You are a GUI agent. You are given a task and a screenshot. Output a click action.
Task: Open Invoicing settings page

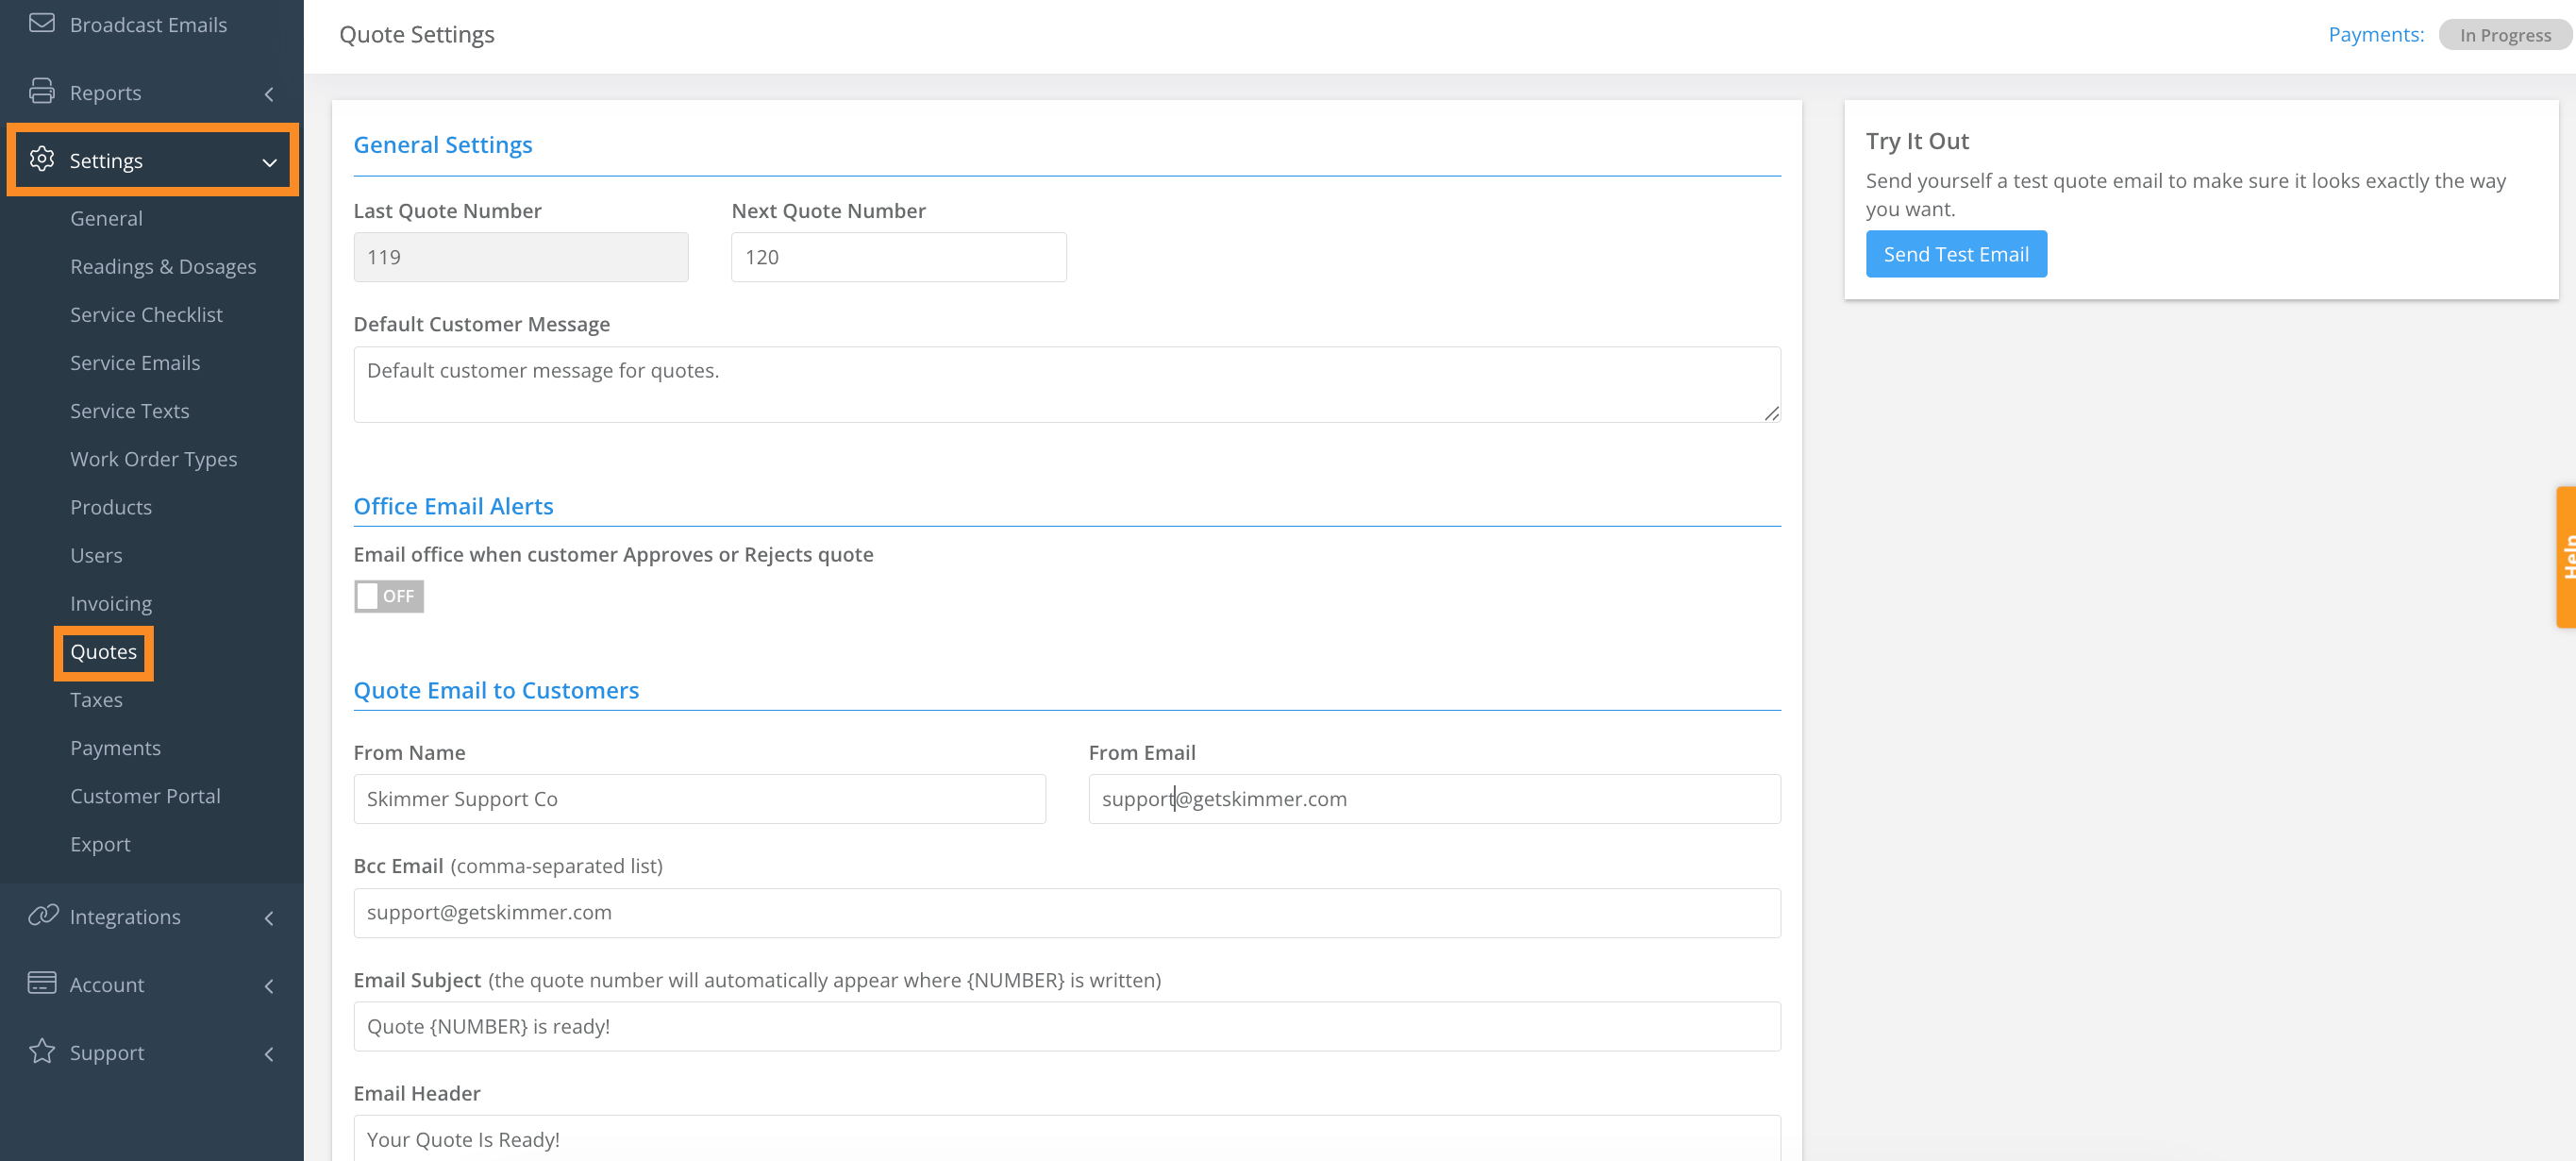point(111,603)
